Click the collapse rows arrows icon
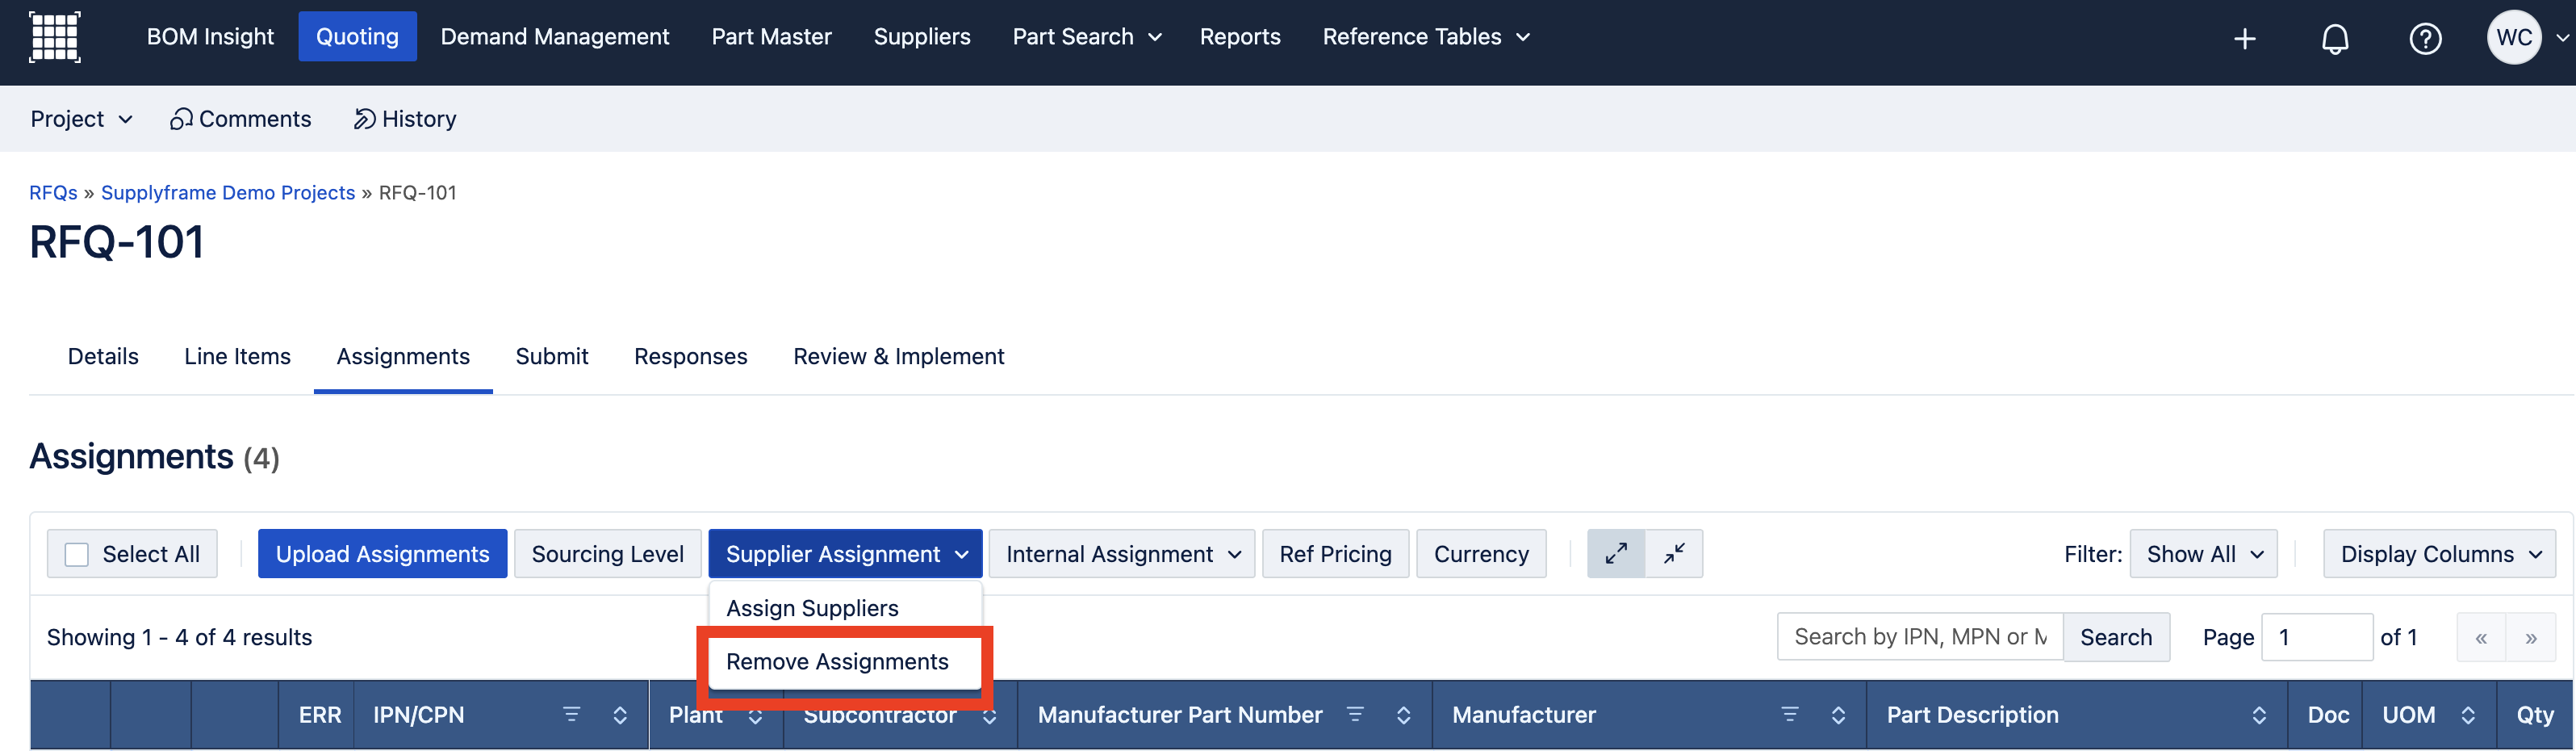 1674,554
